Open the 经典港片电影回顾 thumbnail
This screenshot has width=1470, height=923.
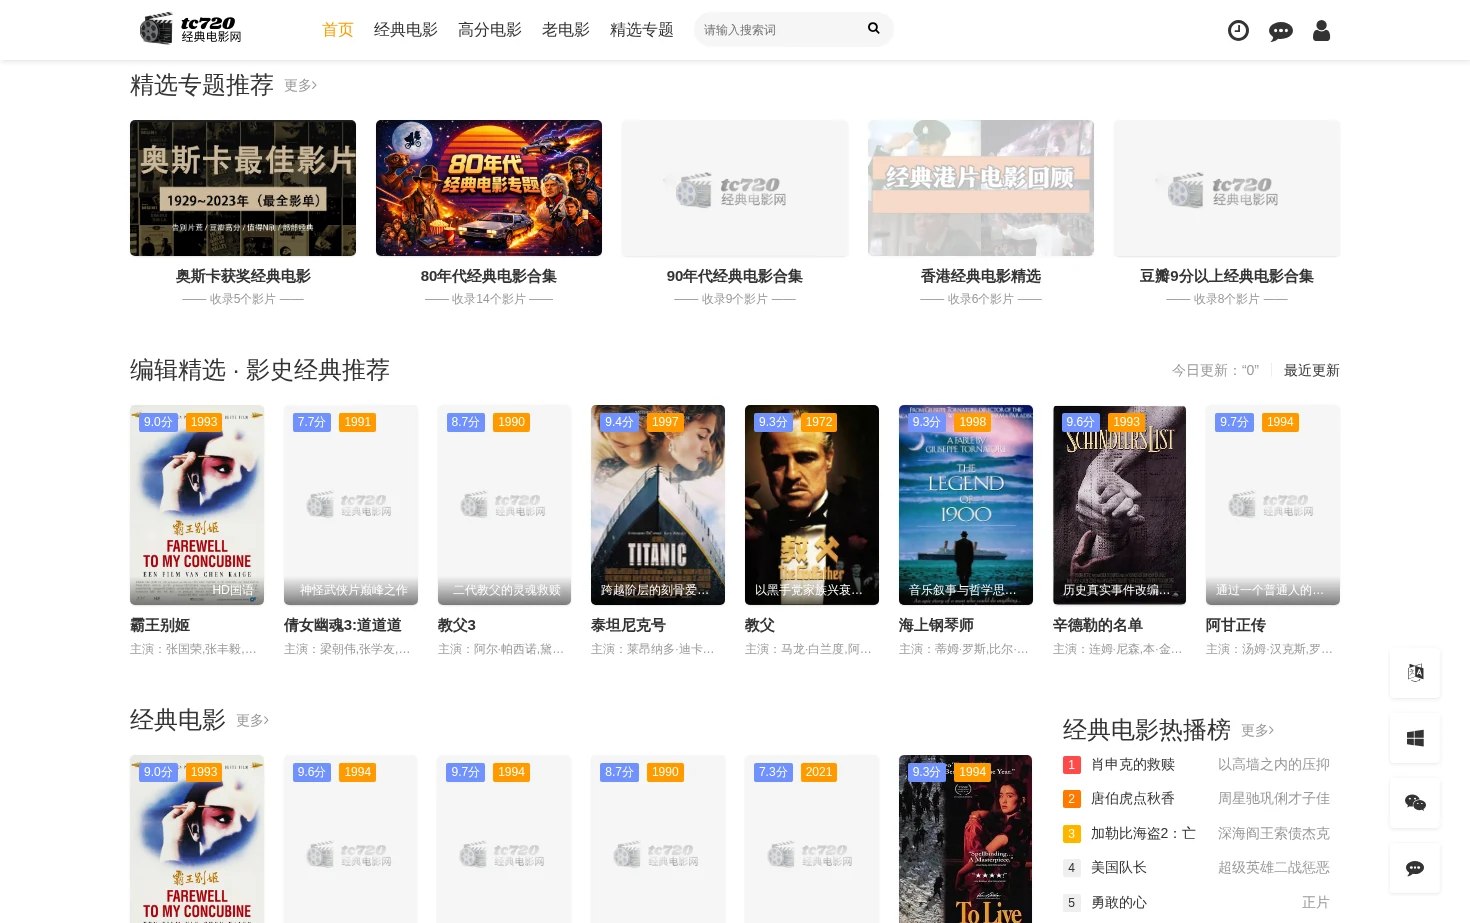pos(981,188)
